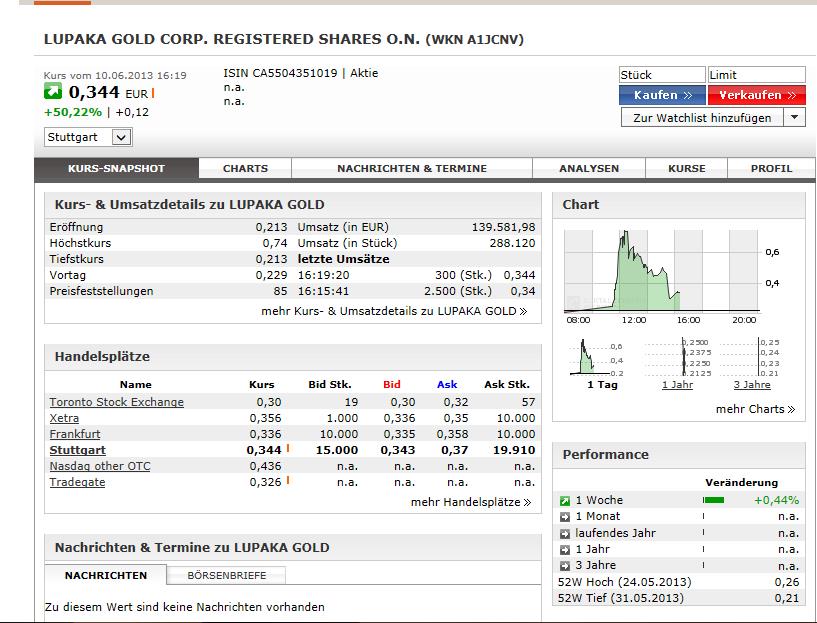Open the 3 Jahre mini chart thumbnail
817x623 pixels.
pos(752,358)
